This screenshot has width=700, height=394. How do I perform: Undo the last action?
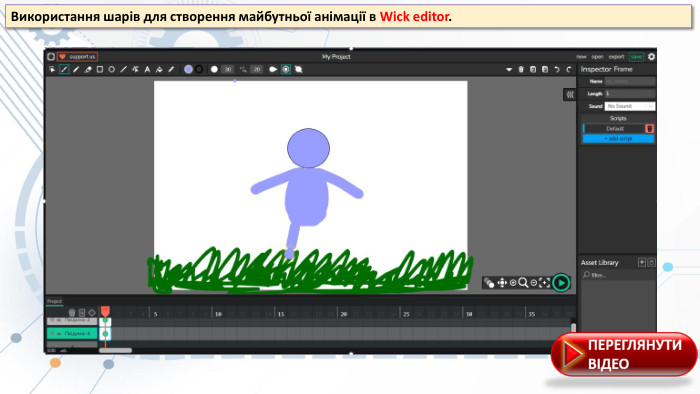click(557, 69)
